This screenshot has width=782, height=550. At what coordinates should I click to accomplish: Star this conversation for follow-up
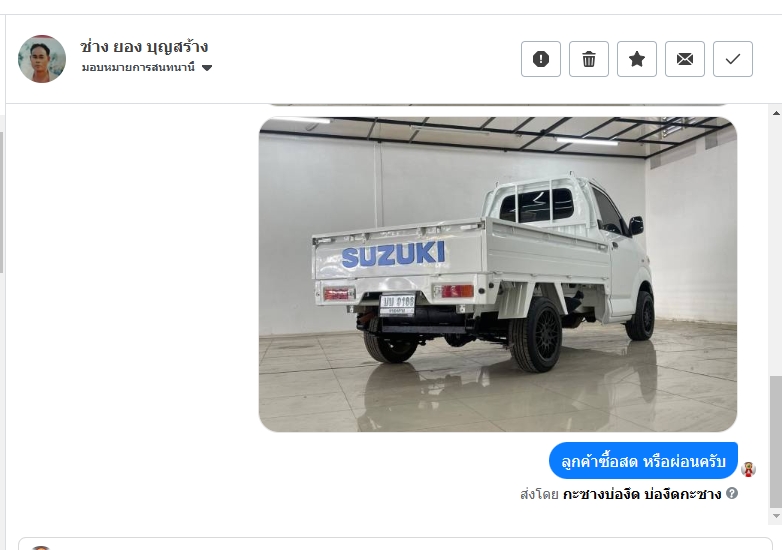point(636,59)
